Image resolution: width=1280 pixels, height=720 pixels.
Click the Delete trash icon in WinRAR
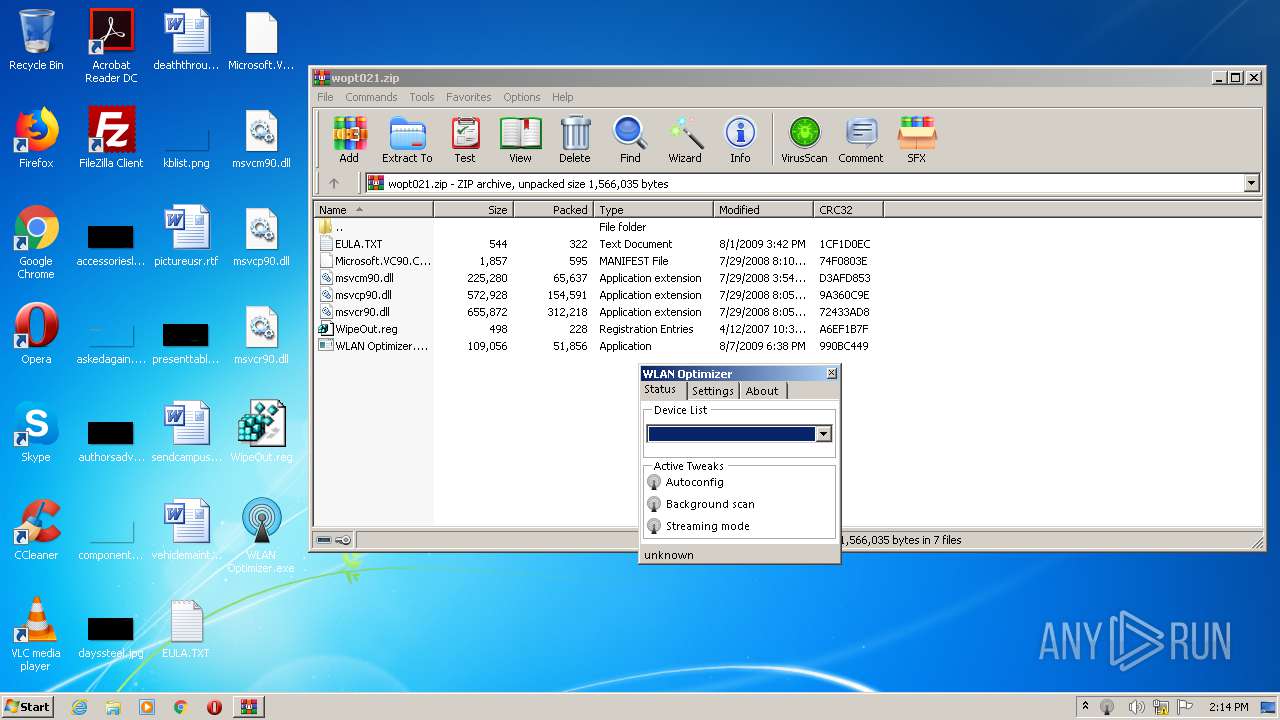pos(575,139)
